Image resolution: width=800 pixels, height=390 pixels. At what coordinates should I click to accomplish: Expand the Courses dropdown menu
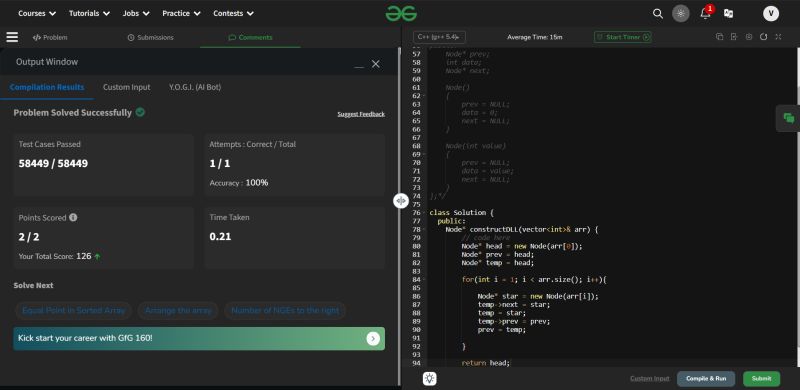[37, 14]
